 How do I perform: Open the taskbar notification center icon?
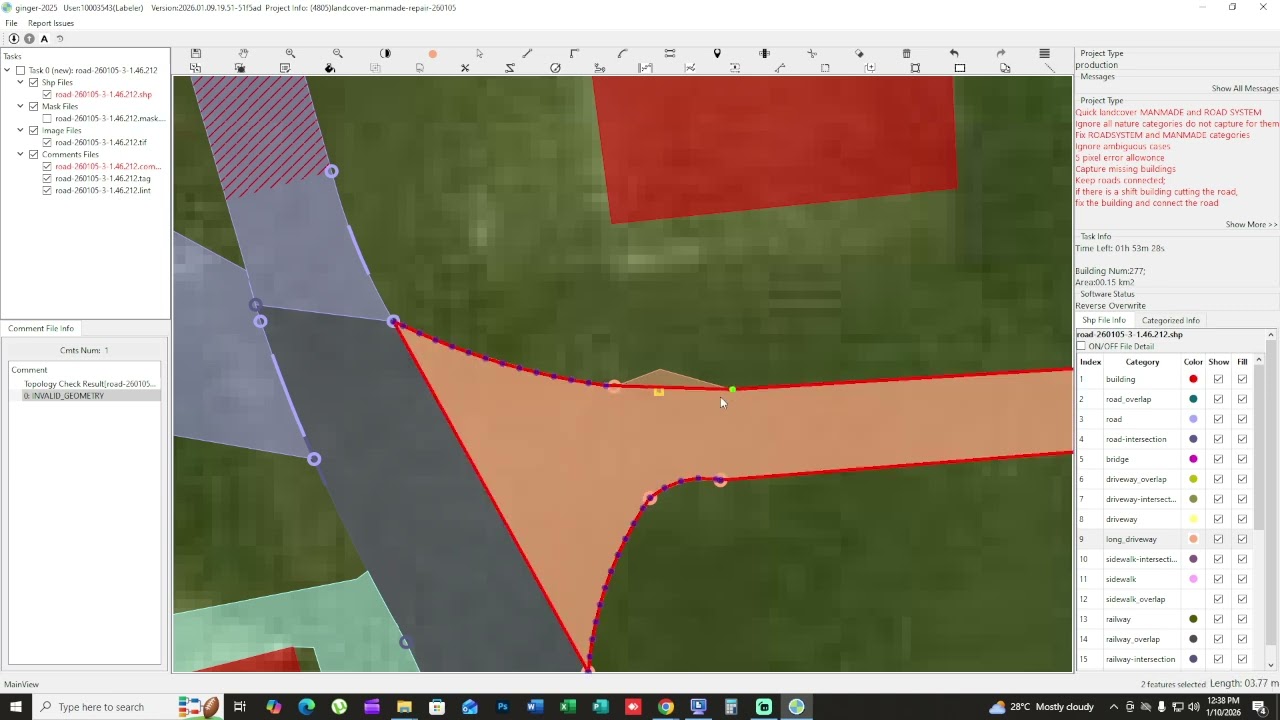(x=1260, y=707)
